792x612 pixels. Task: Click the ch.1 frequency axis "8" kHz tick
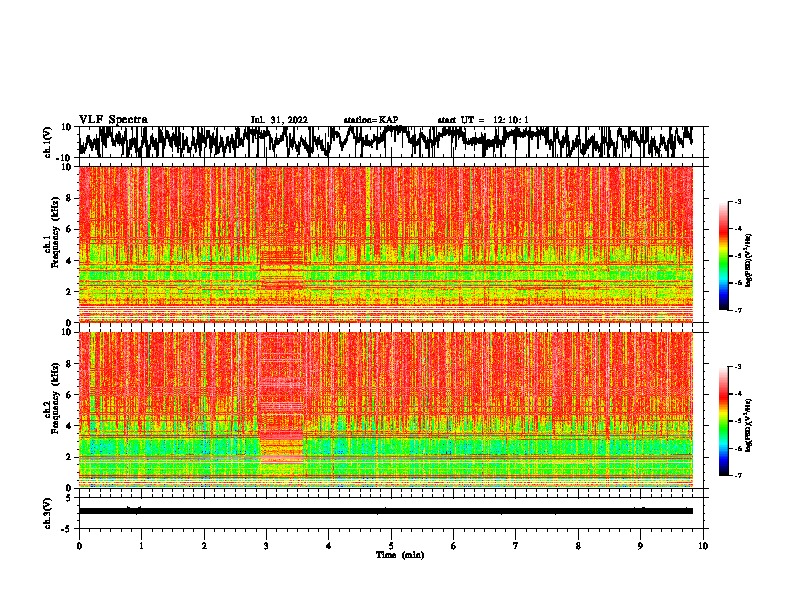click(70, 198)
